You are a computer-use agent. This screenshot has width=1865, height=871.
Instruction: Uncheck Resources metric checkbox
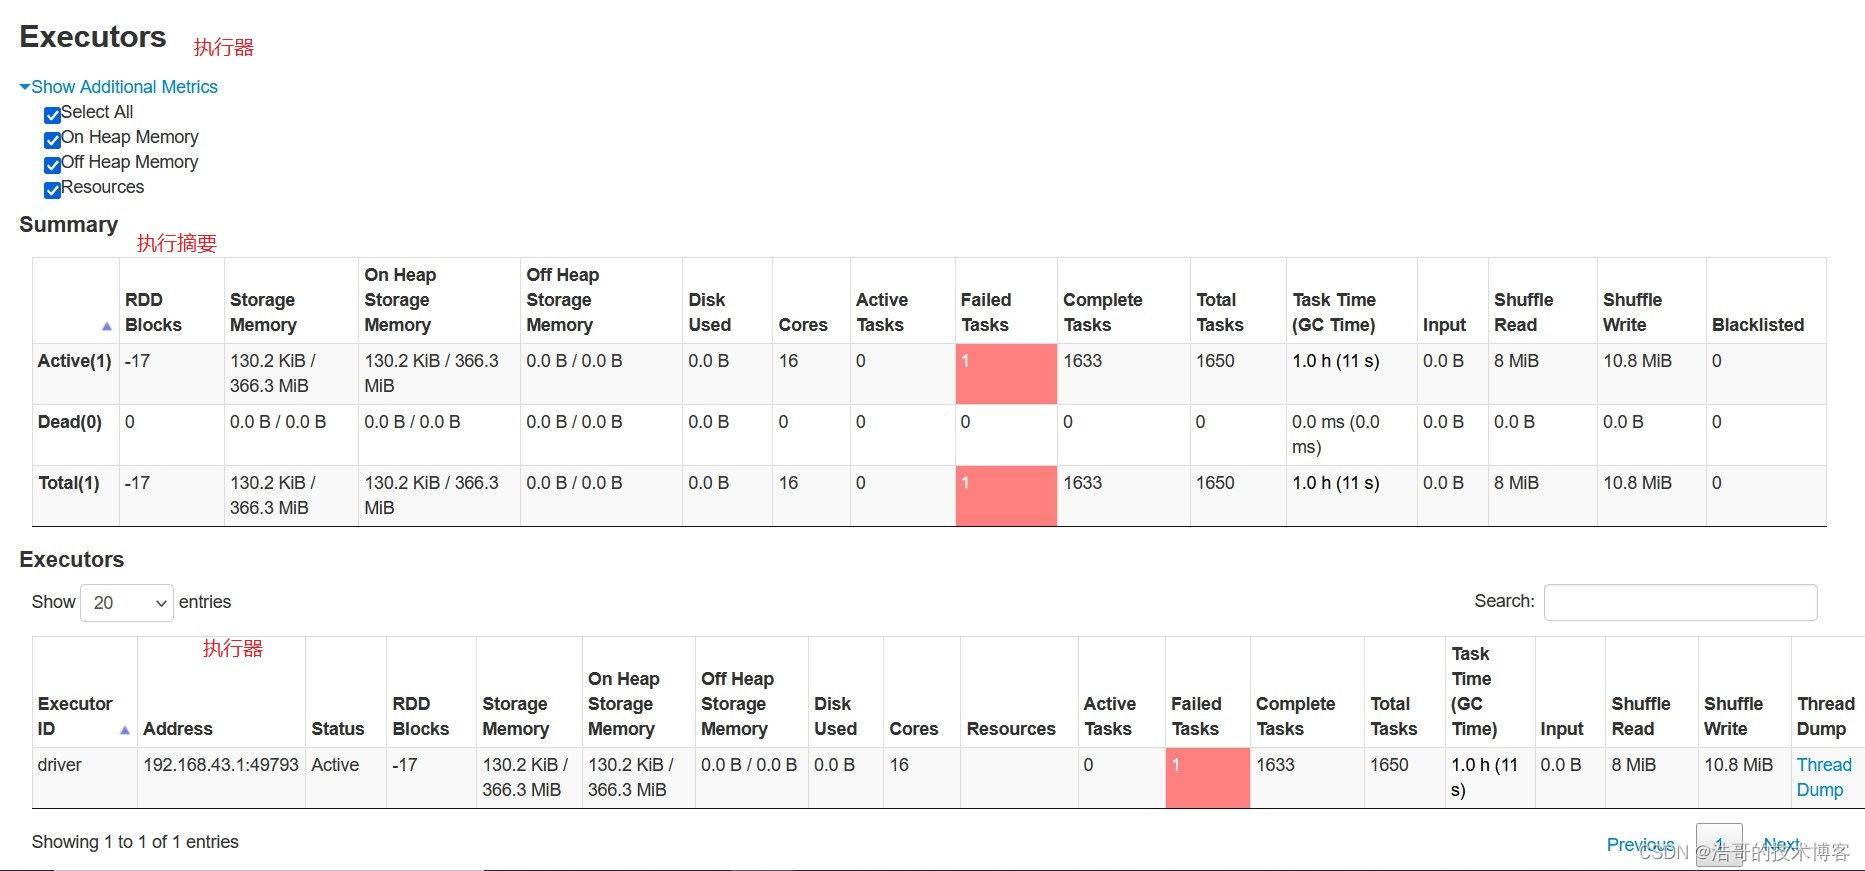52,189
